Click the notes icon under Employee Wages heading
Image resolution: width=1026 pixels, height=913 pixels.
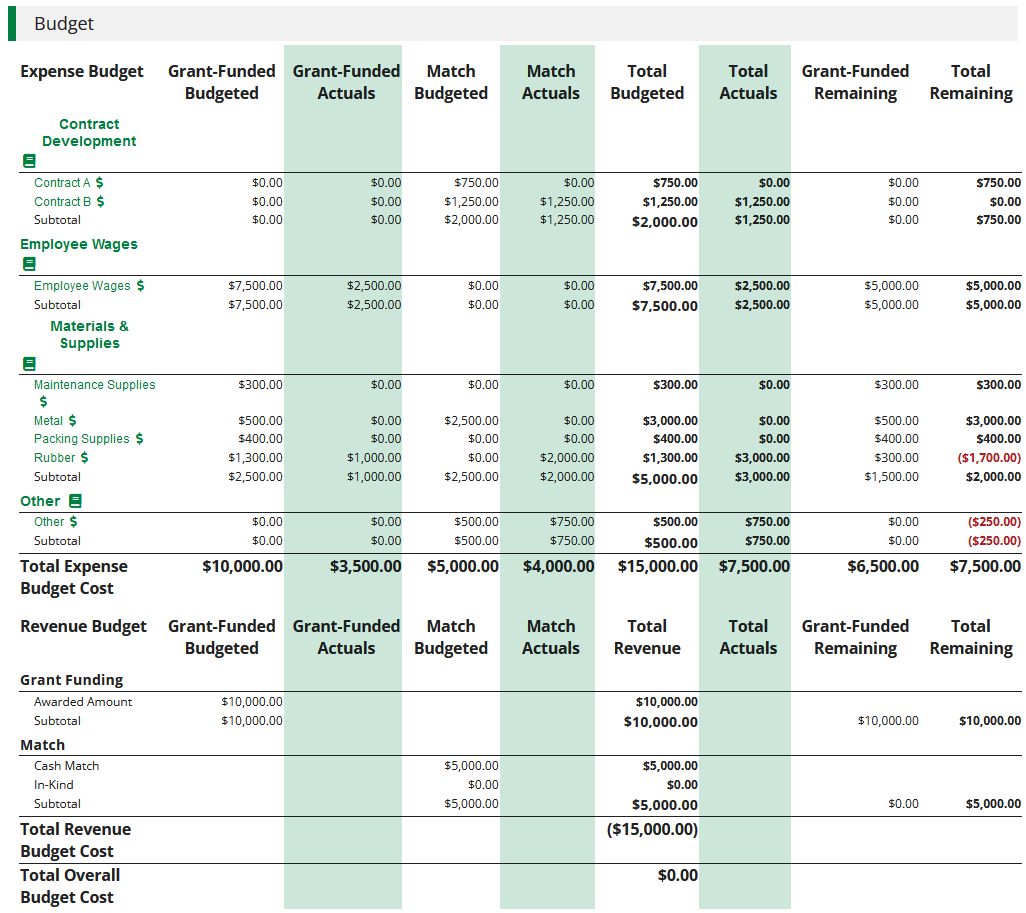(x=28, y=264)
